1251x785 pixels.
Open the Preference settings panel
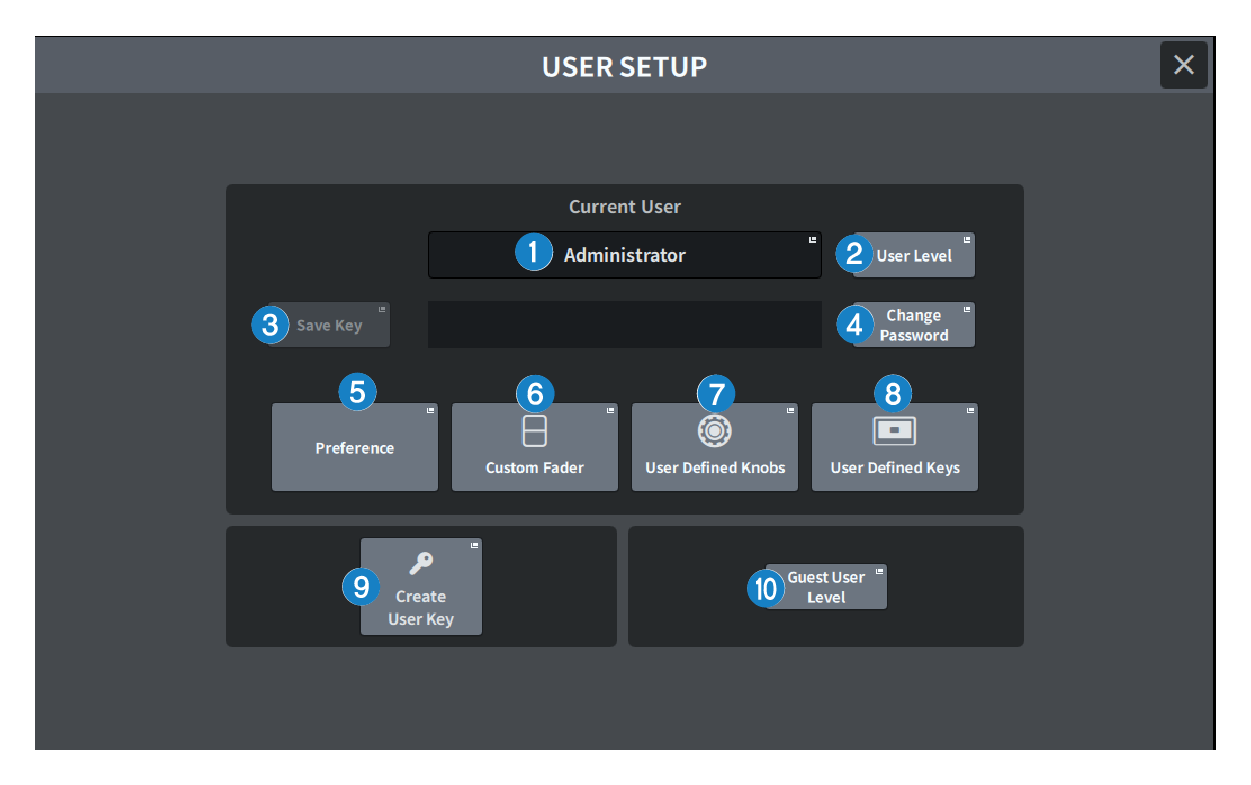[x=355, y=448]
